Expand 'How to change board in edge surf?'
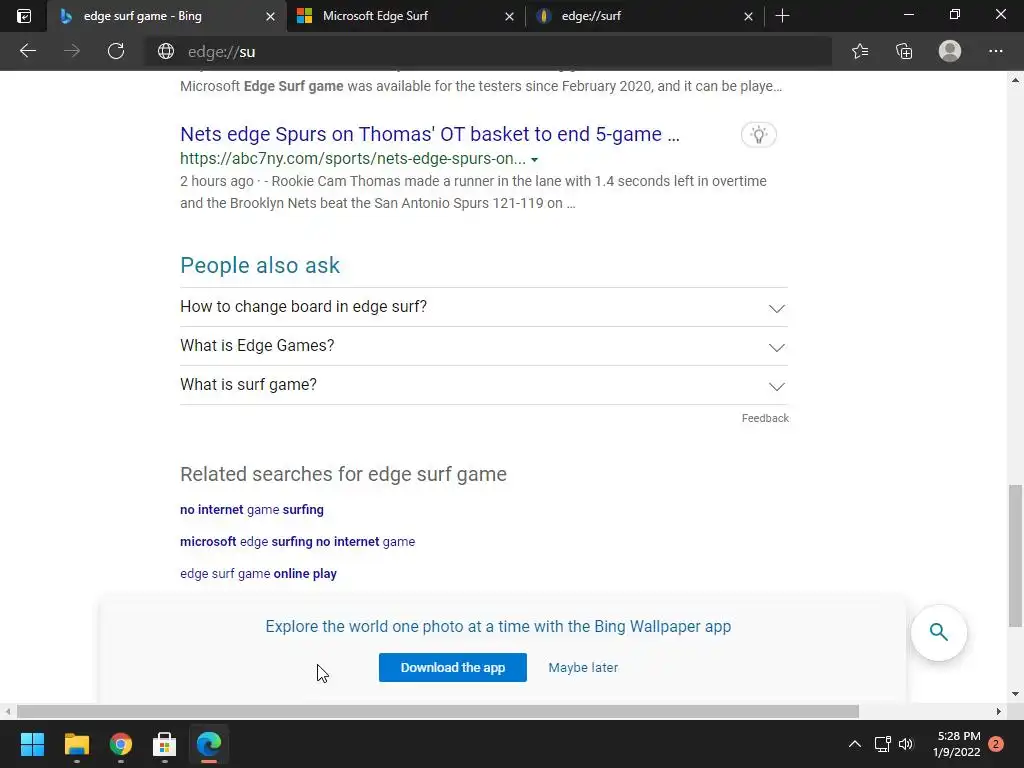Screen dimensions: 1024x768 483,307
